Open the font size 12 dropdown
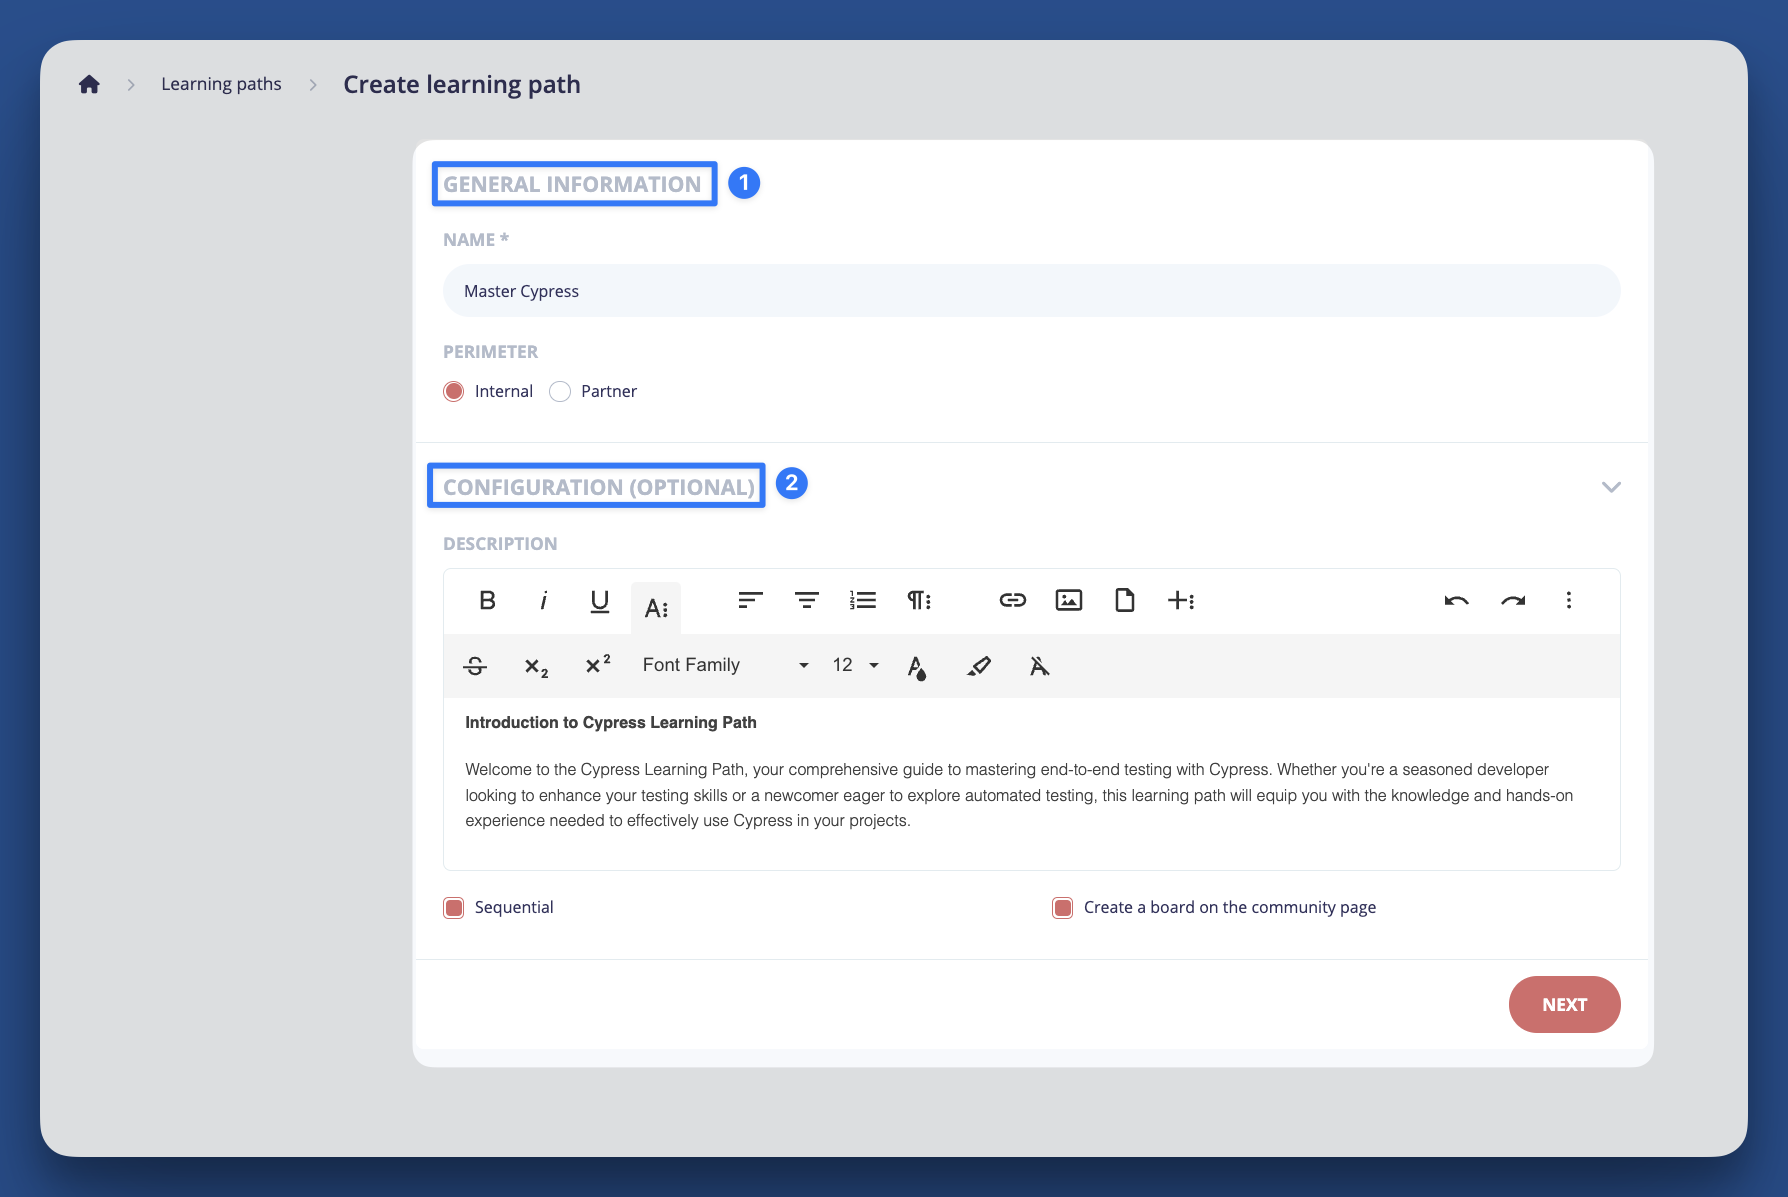 (x=855, y=665)
